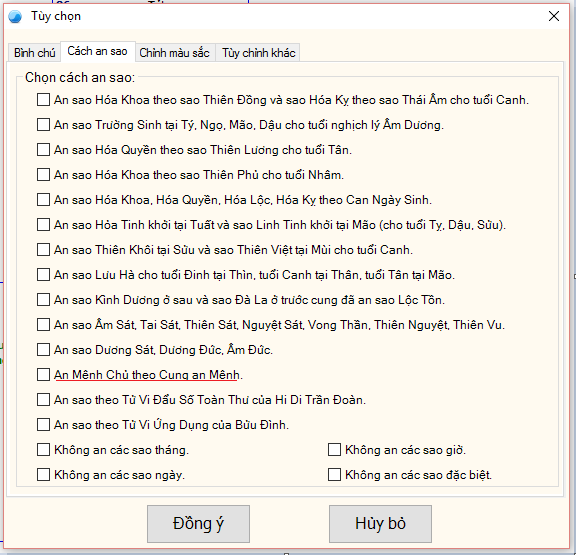Select the Cách an sao tab

click(x=97, y=51)
